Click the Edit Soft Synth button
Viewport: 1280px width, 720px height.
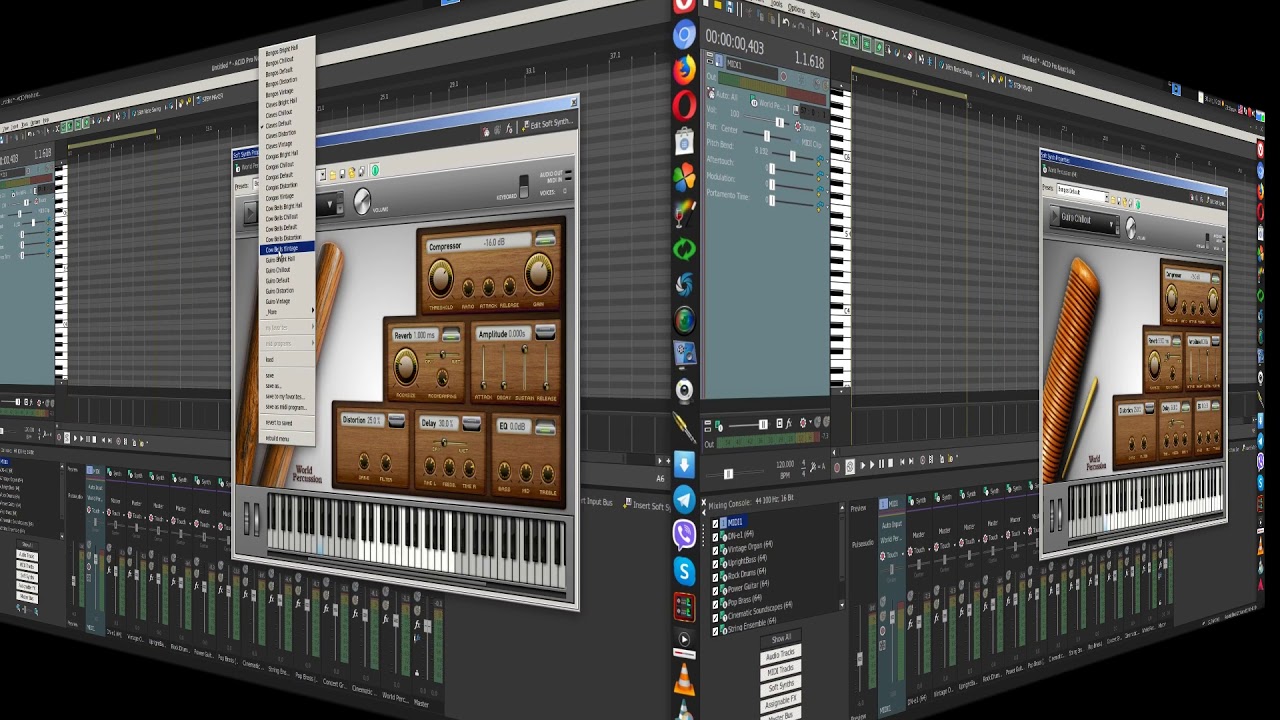[548, 125]
